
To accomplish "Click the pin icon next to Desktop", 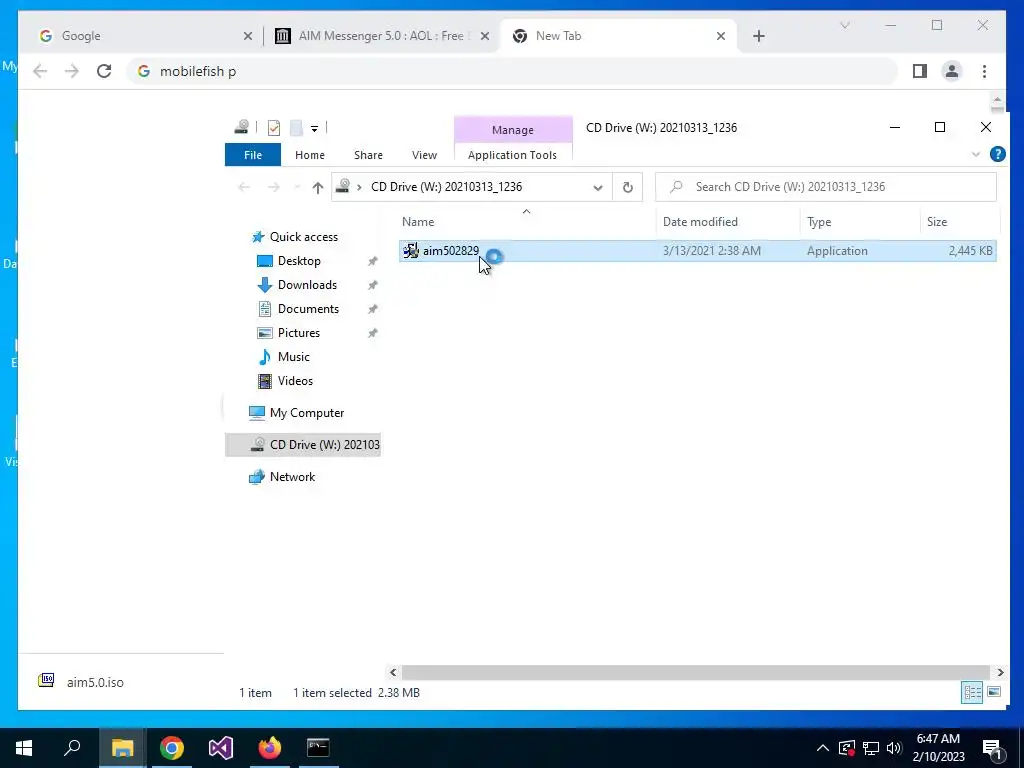I will pos(372,261).
